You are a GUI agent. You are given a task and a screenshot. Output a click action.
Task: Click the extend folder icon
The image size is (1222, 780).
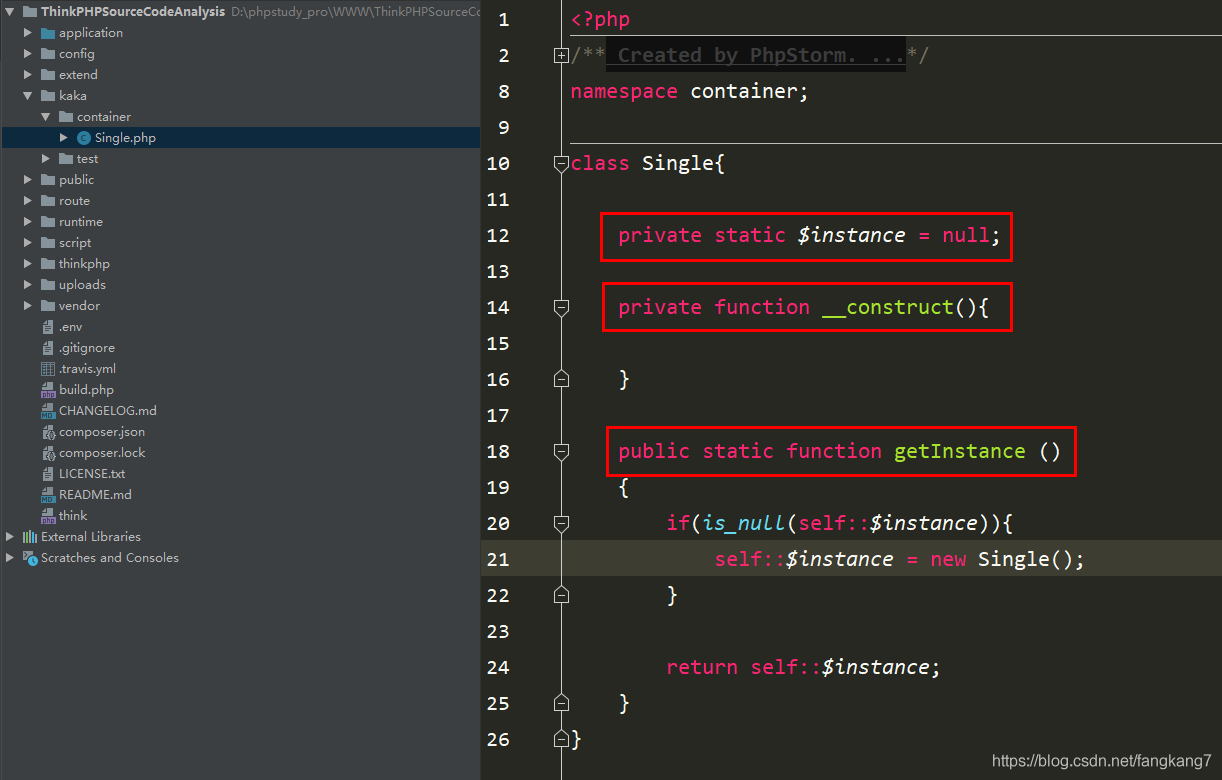point(48,75)
